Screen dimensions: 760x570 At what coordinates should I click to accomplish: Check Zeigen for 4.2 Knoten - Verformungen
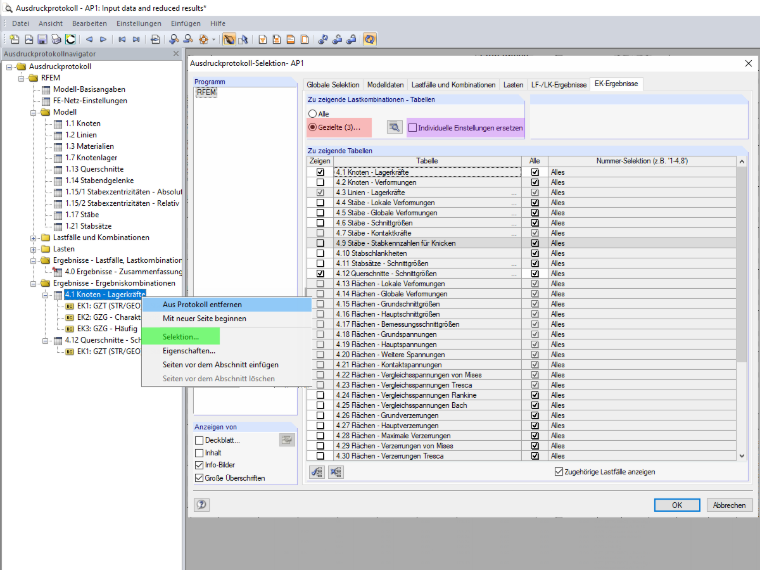[320, 182]
